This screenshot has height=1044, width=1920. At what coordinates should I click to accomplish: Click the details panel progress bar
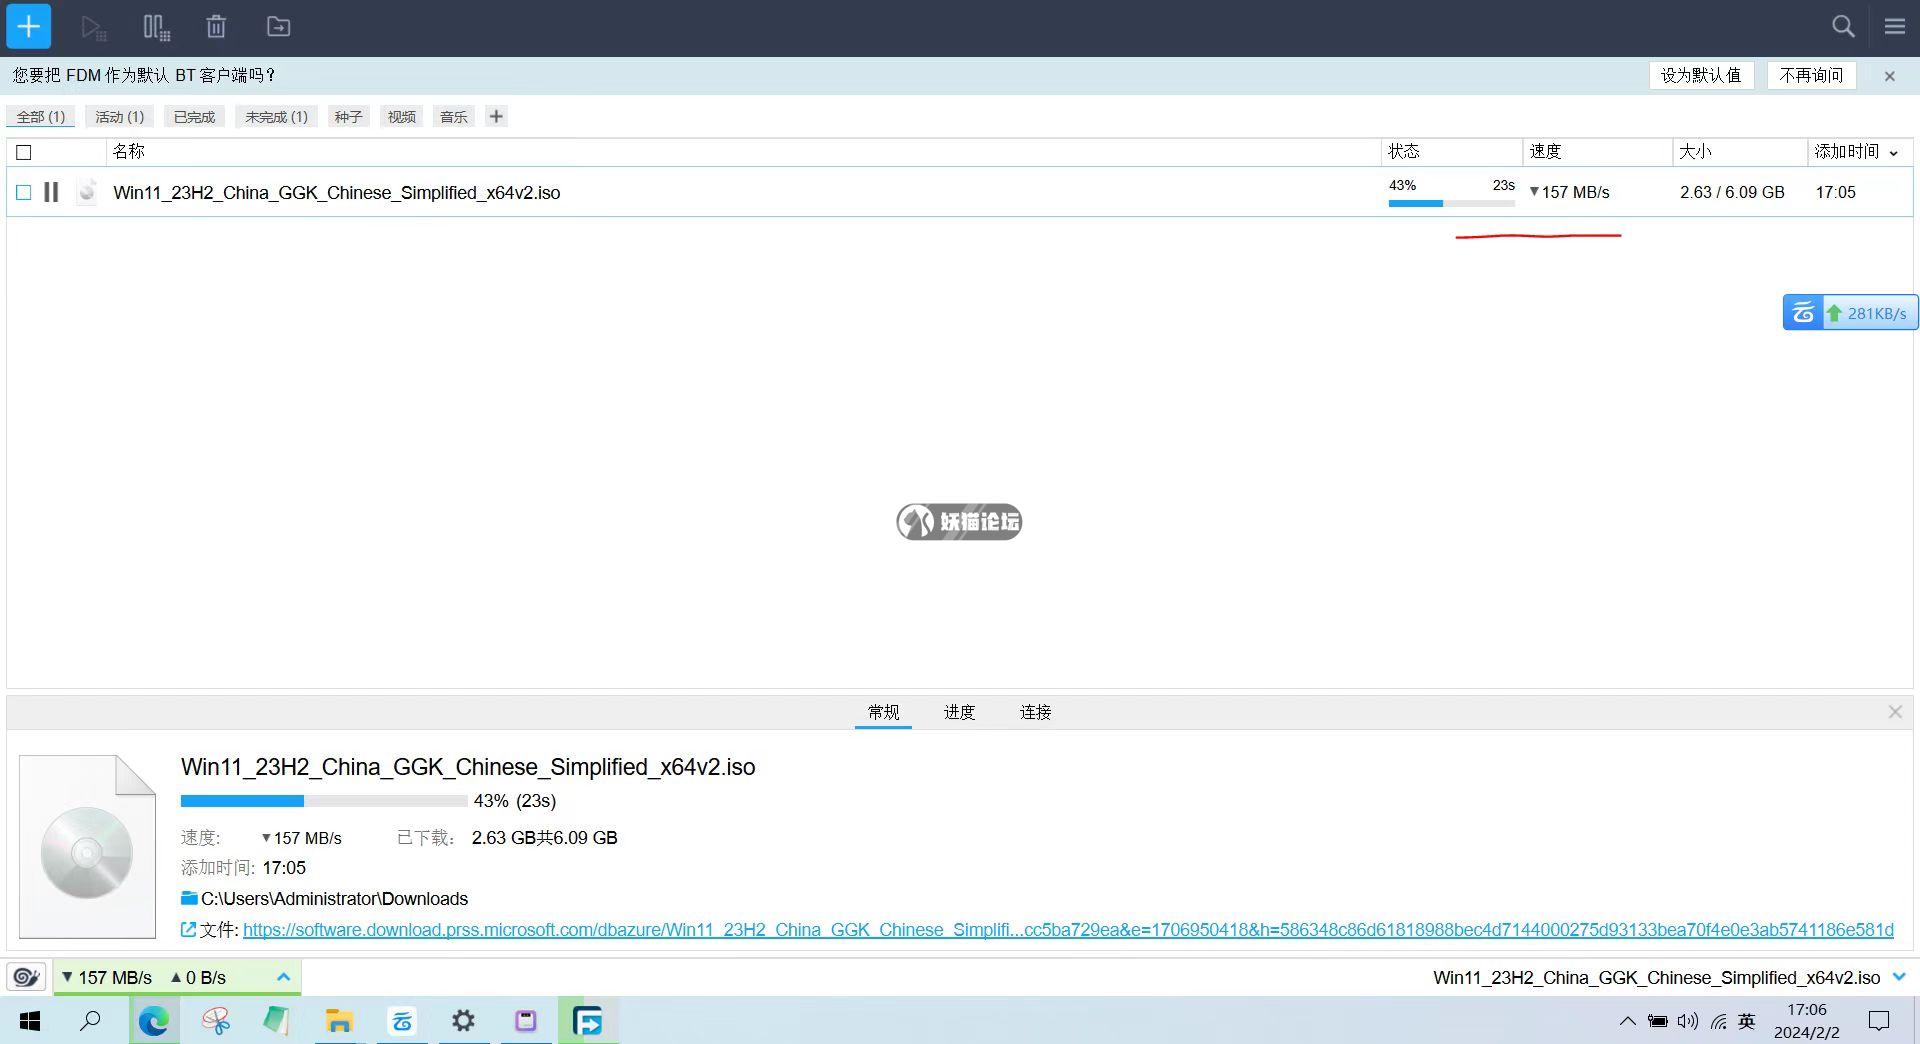coord(324,800)
